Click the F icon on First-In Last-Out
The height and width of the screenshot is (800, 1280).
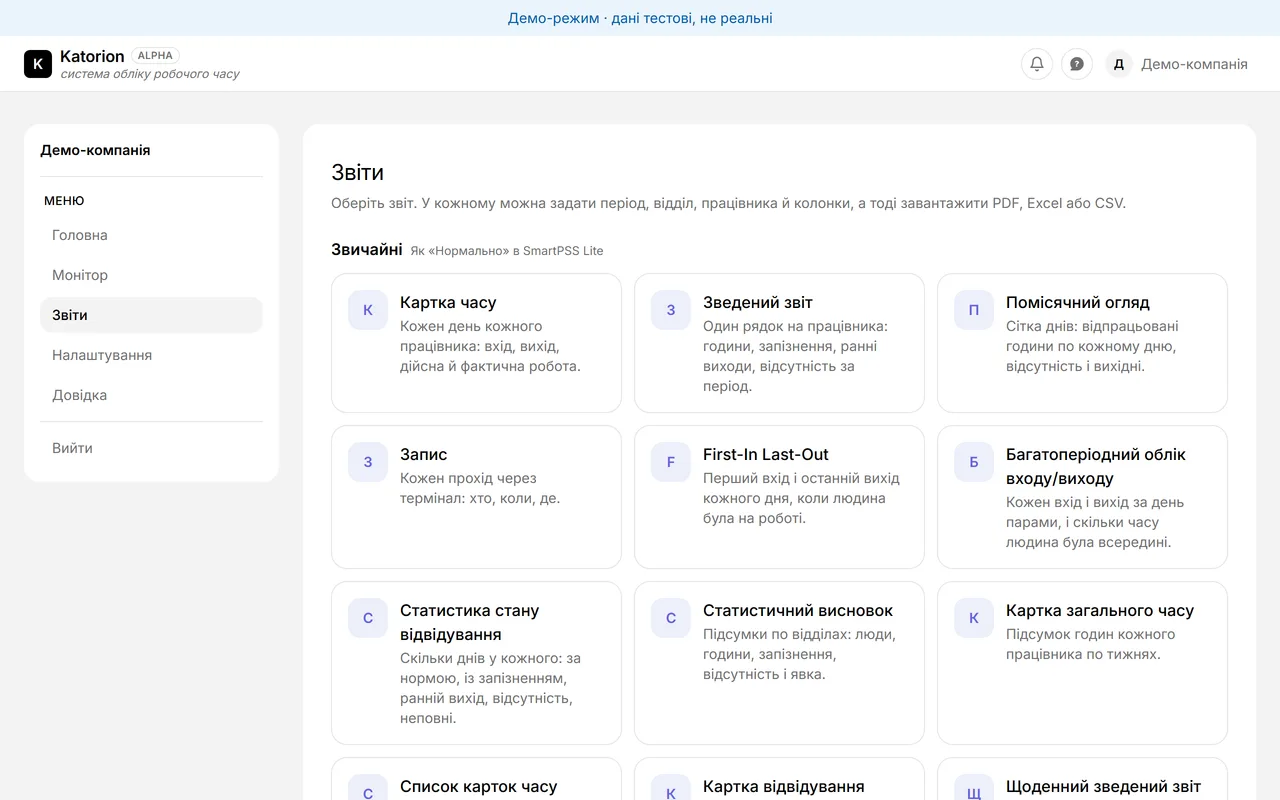tap(671, 462)
